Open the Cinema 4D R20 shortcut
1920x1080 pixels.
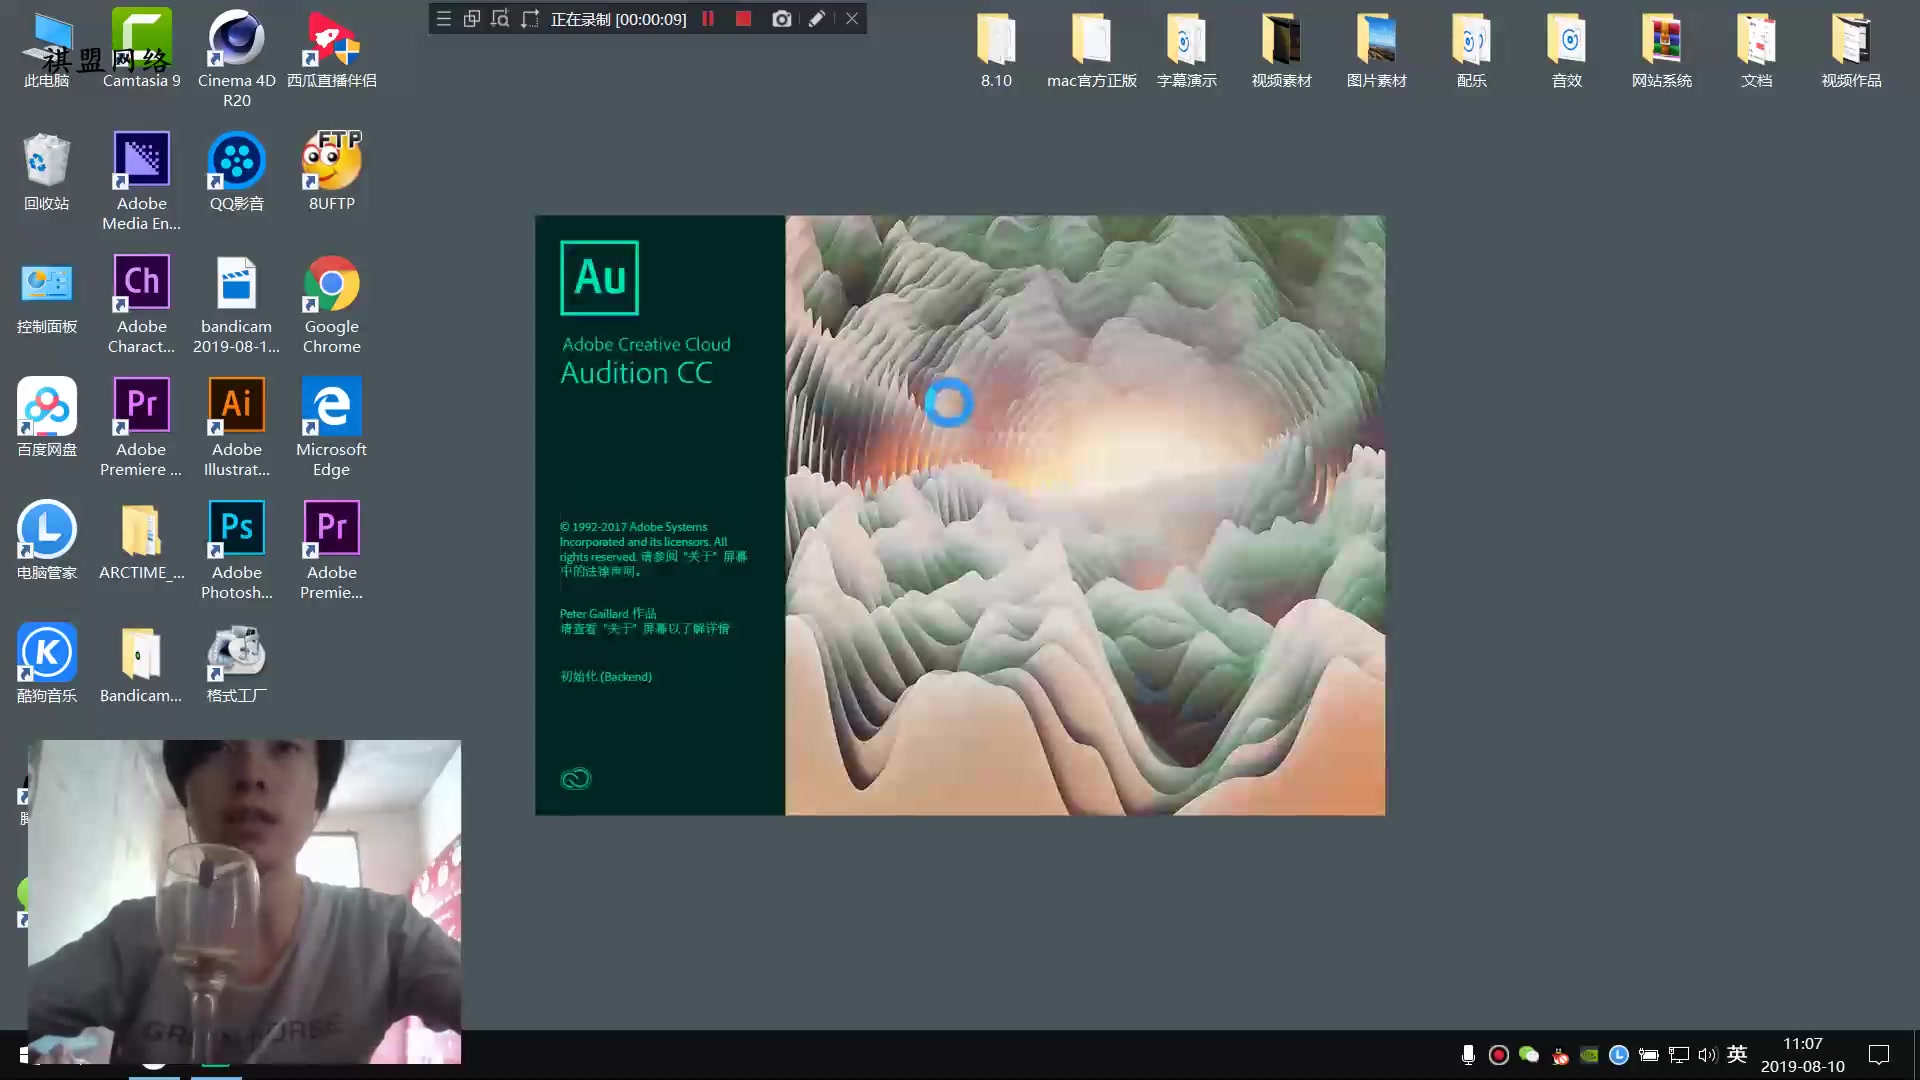(x=236, y=58)
